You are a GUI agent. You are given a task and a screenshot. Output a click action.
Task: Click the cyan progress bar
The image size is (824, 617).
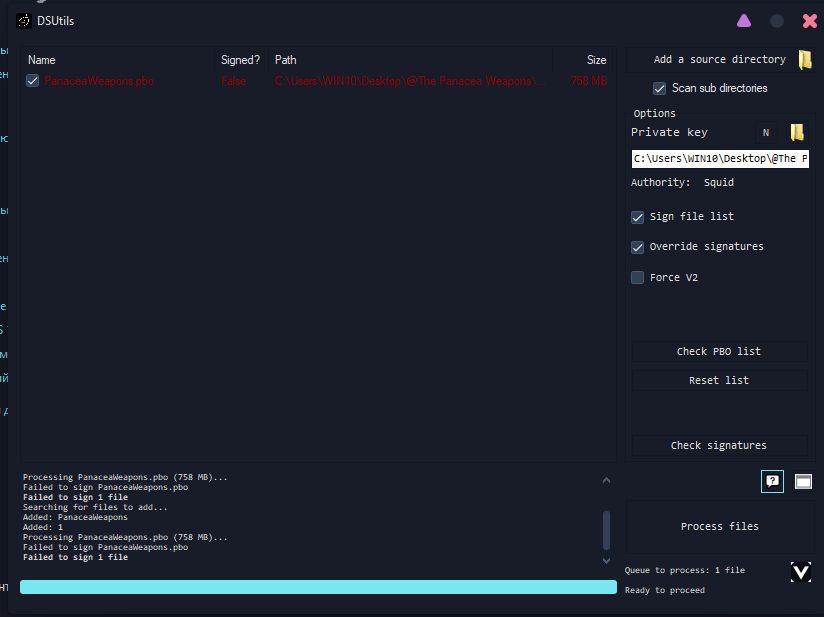(x=318, y=587)
